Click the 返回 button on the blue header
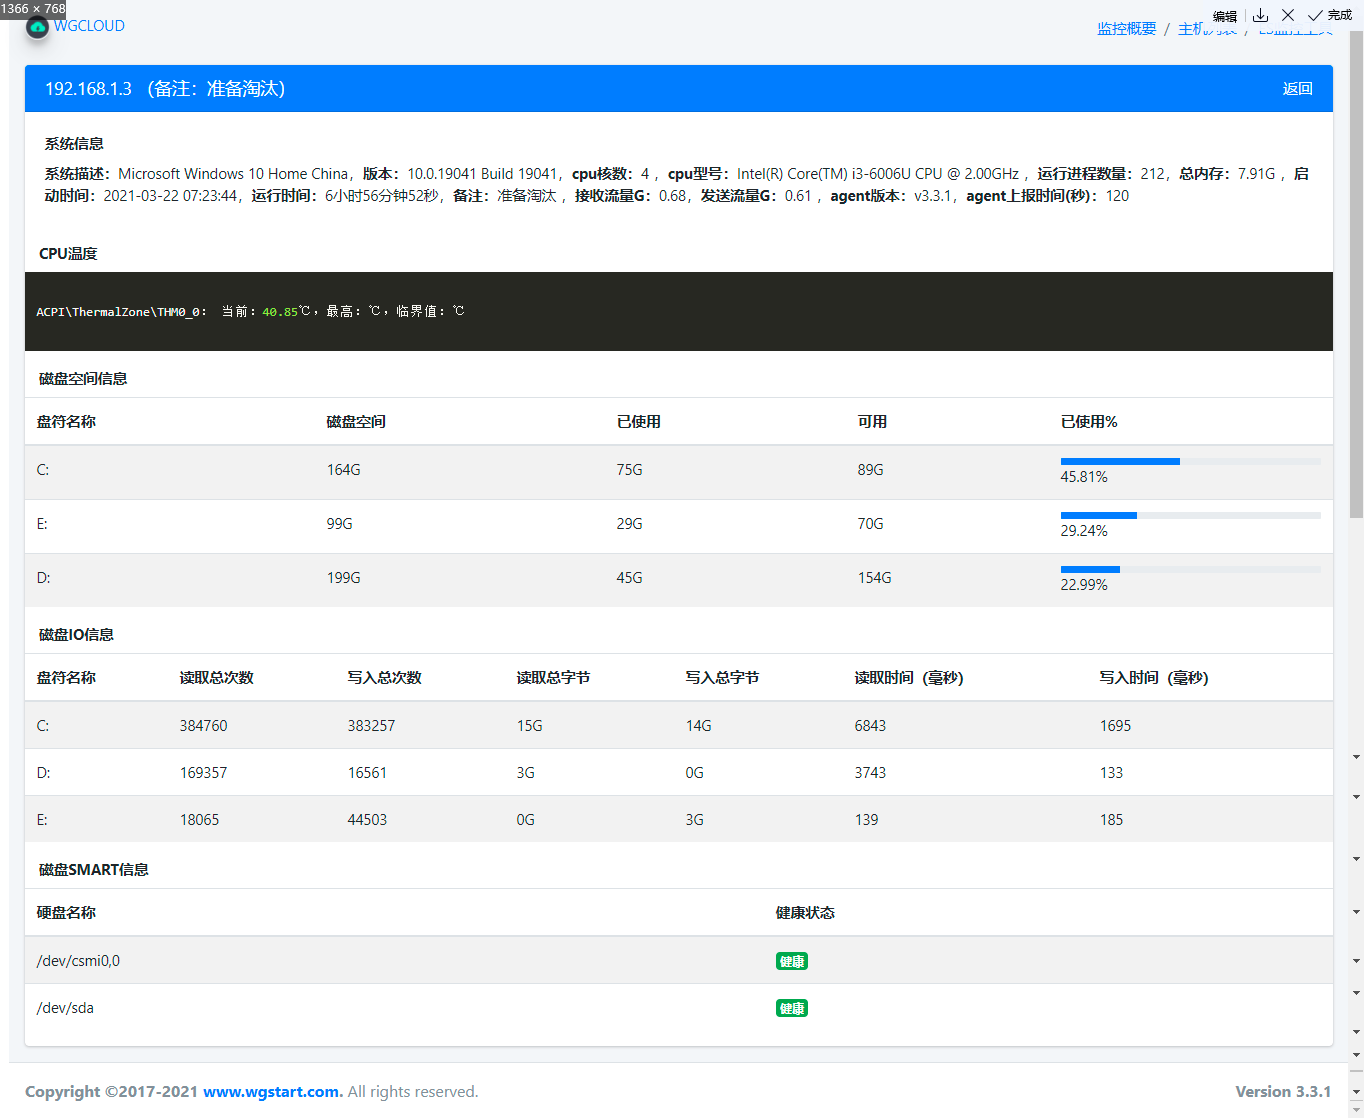This screenshot has height=1118, width=1364. click(x=1297, y=88)
